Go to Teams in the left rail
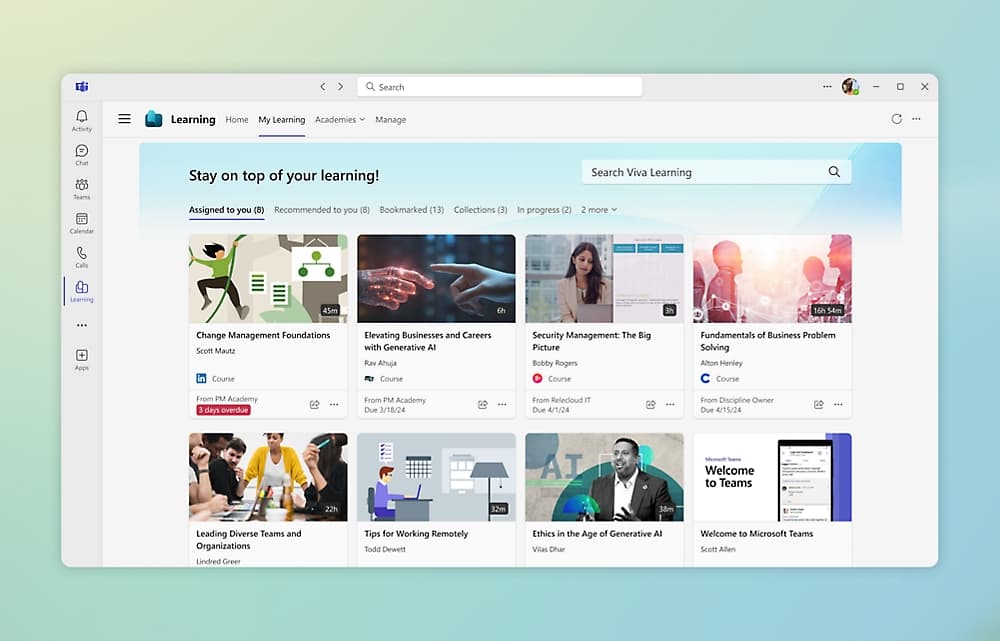Image resolution: width=1000 pixels, height=641 pixels. pos(82,188)
